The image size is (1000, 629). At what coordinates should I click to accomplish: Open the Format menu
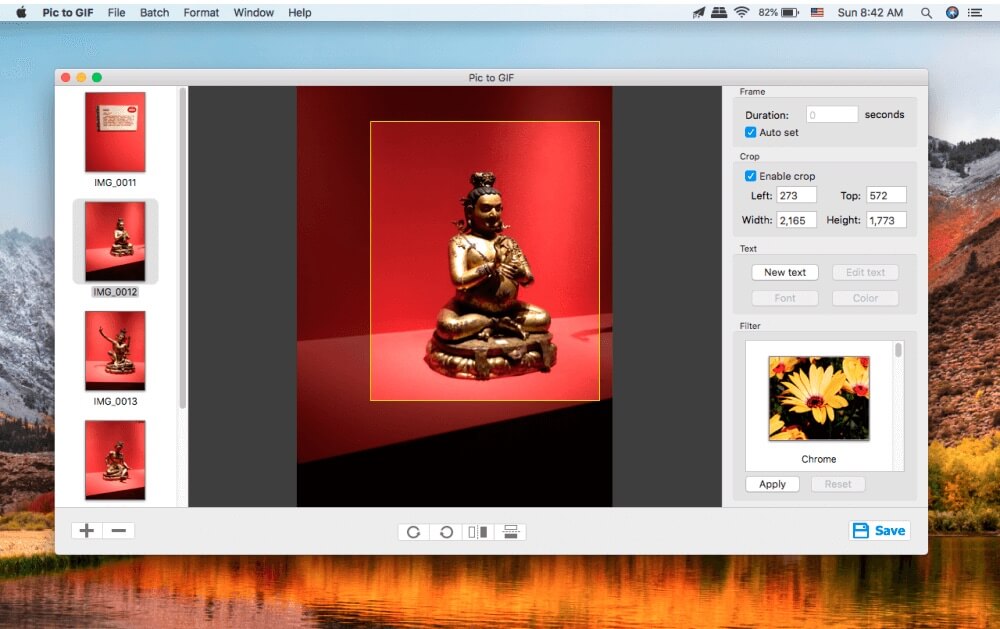point(201,12)
